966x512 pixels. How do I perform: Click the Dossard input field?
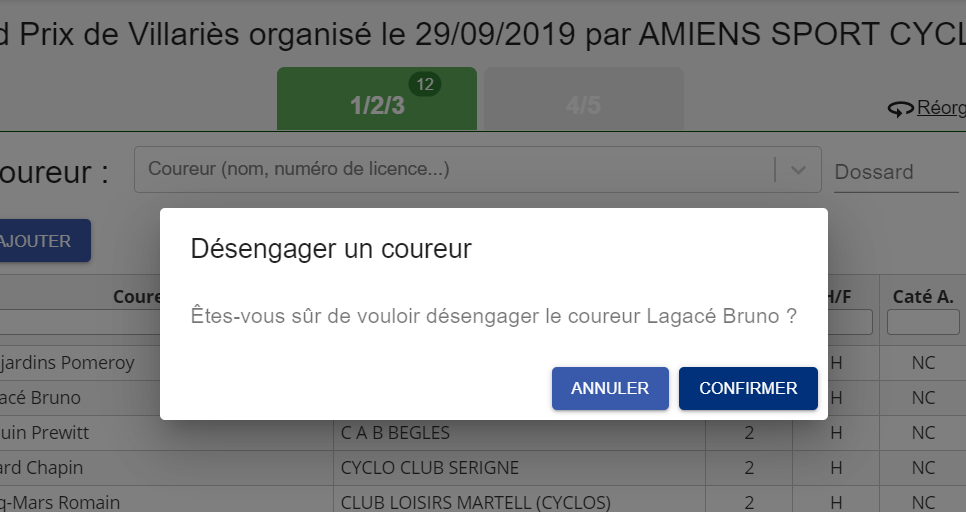(x=896, y=172)
